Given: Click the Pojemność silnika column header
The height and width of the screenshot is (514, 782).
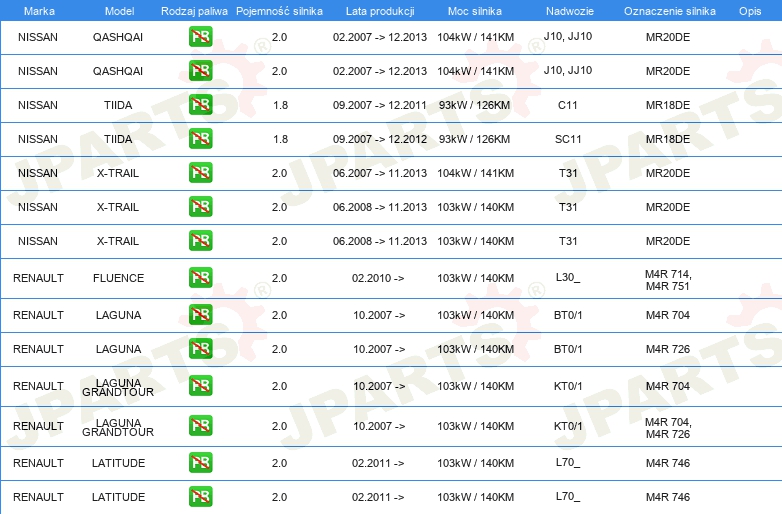Looking at the screenshot, I should point(279,11).
